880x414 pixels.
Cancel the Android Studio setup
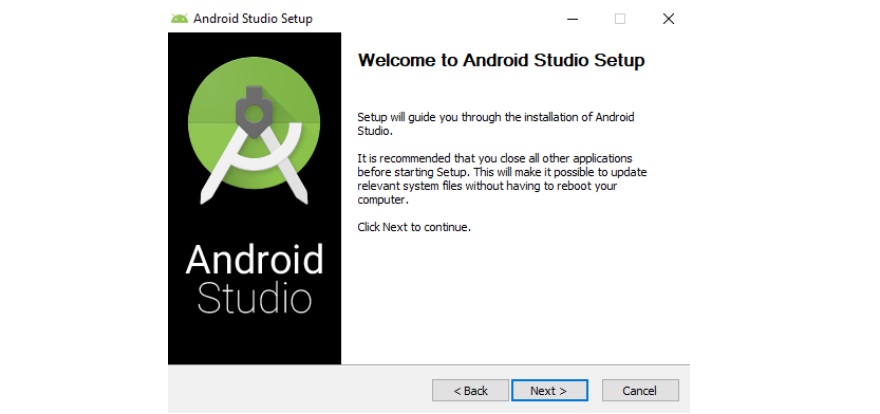click(640, 390)
